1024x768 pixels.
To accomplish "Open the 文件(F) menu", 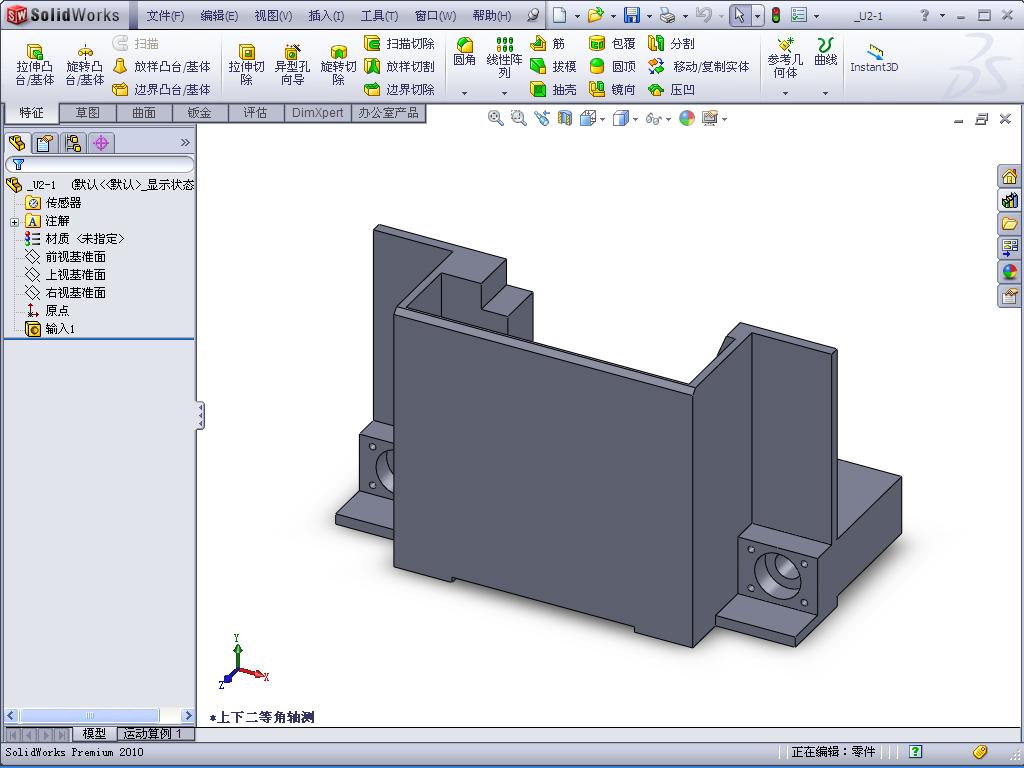I will (x=165, y=16).
